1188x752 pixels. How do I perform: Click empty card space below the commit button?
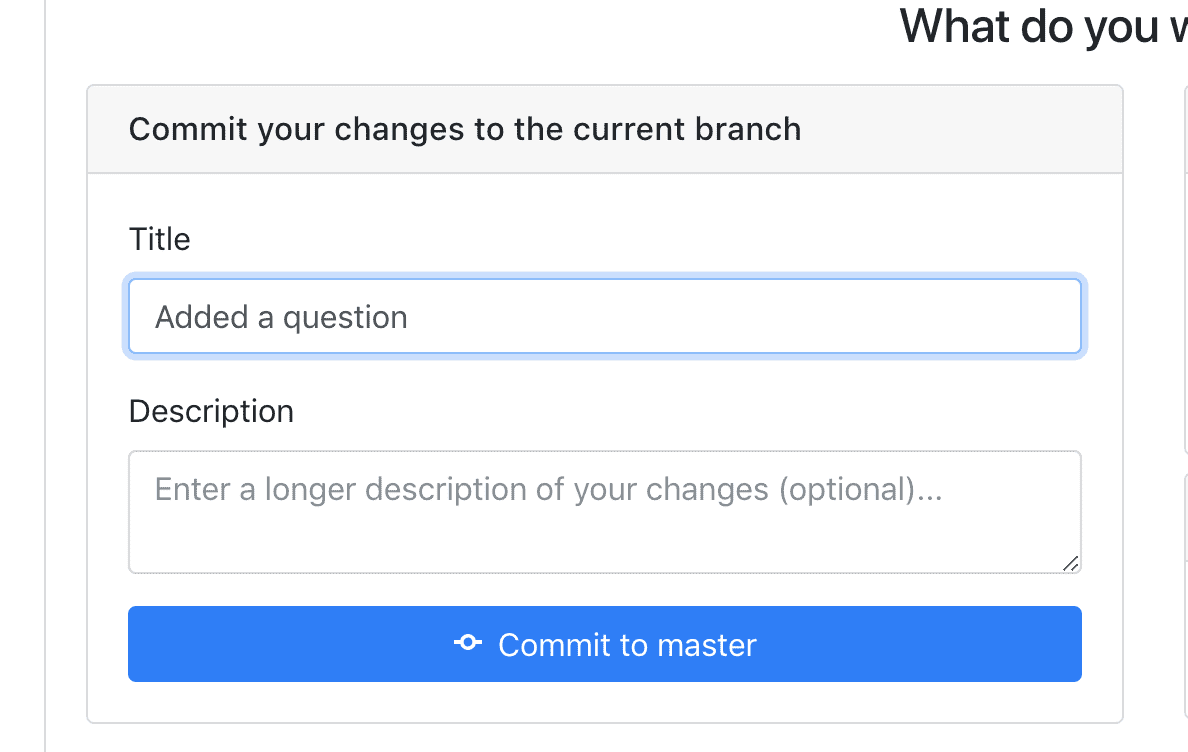(605, 702)
